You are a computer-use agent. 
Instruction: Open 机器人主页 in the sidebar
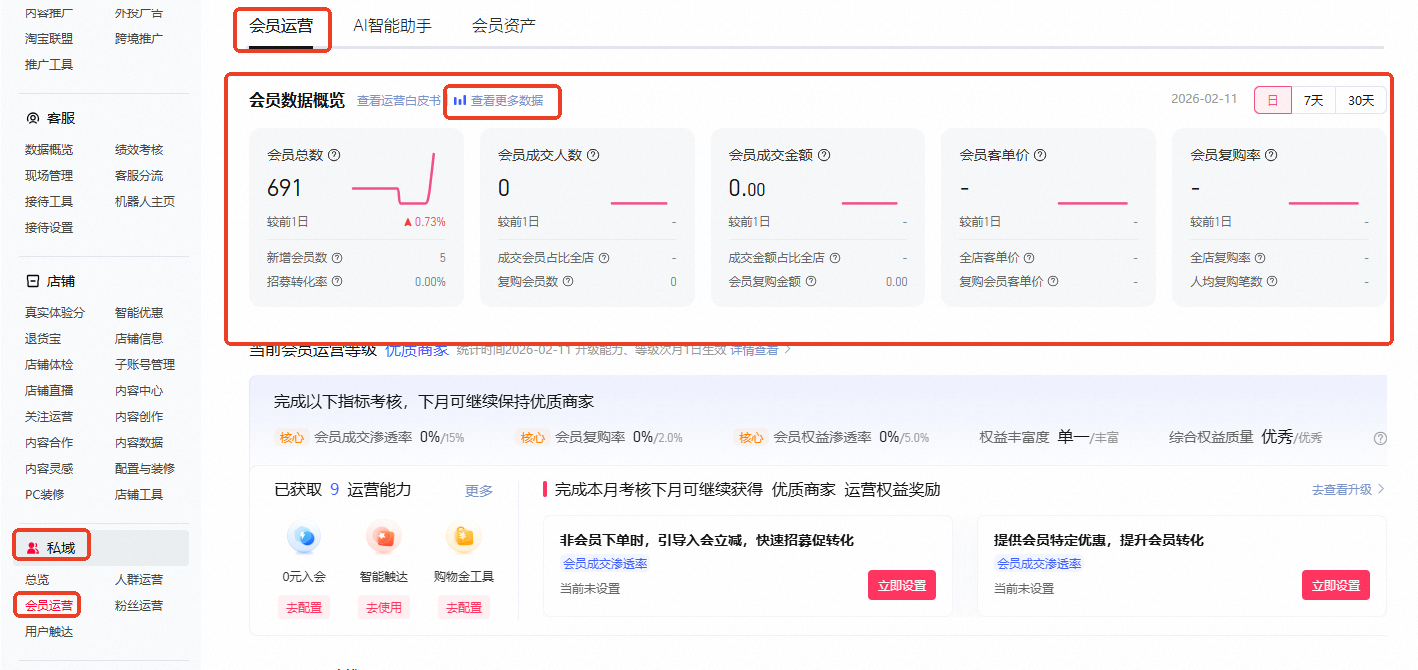pos(145,202)
